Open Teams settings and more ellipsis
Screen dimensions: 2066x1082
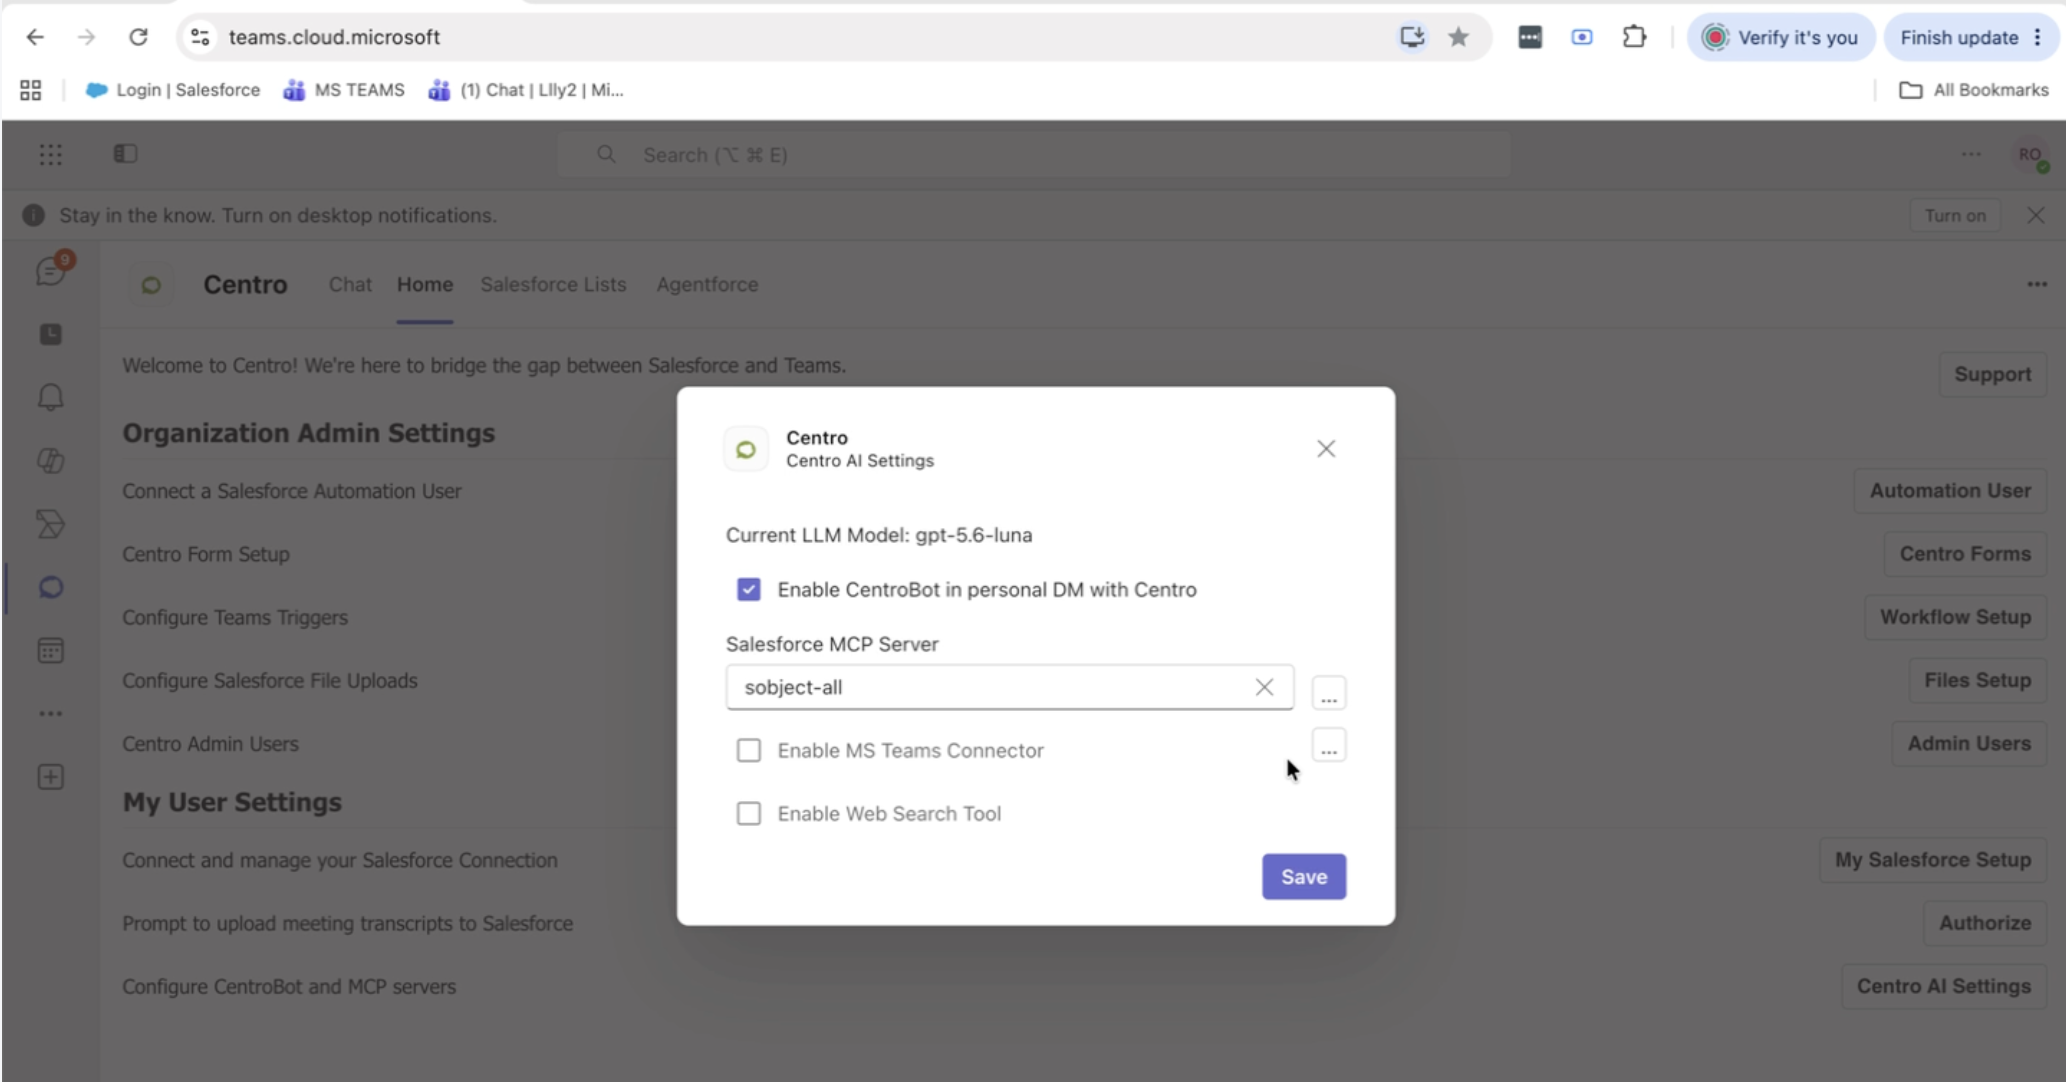[x=1971, y=154]
